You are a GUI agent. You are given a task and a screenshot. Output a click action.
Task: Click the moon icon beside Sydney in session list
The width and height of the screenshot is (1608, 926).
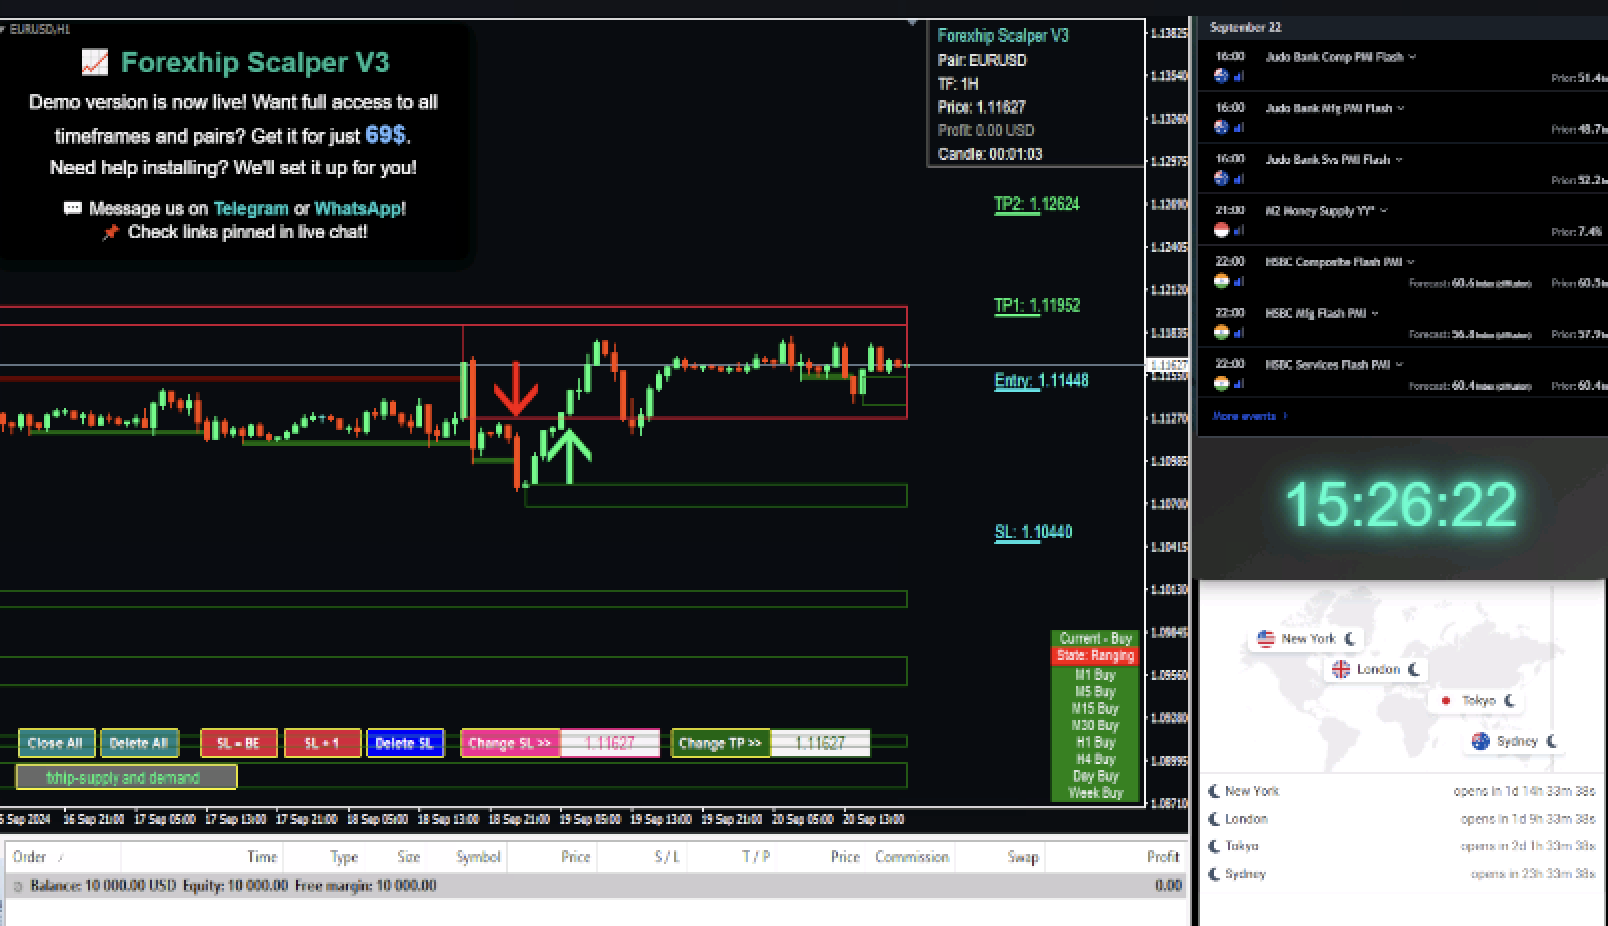coord(1214,874)
